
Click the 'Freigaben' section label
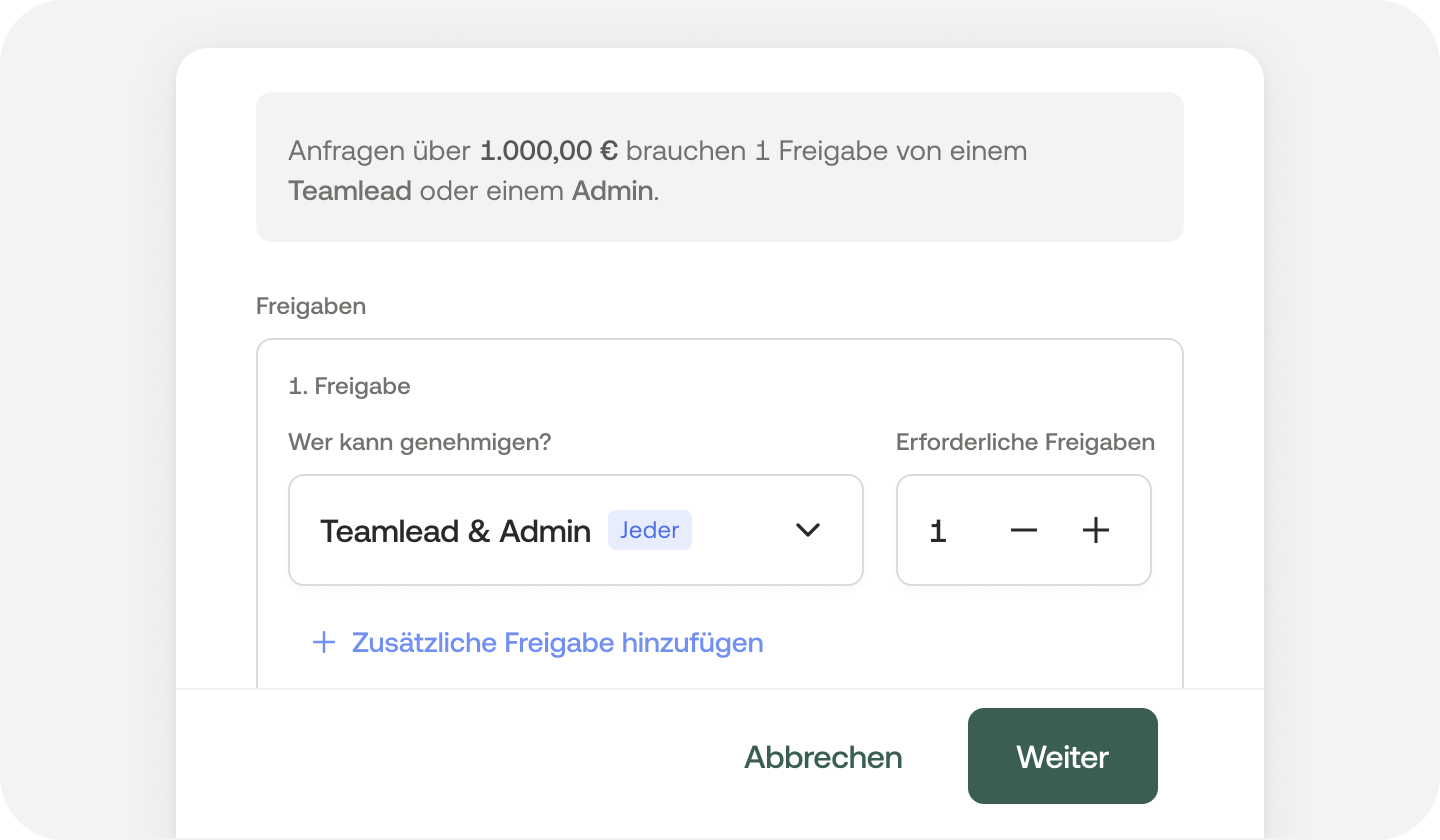tap(311, 306)
